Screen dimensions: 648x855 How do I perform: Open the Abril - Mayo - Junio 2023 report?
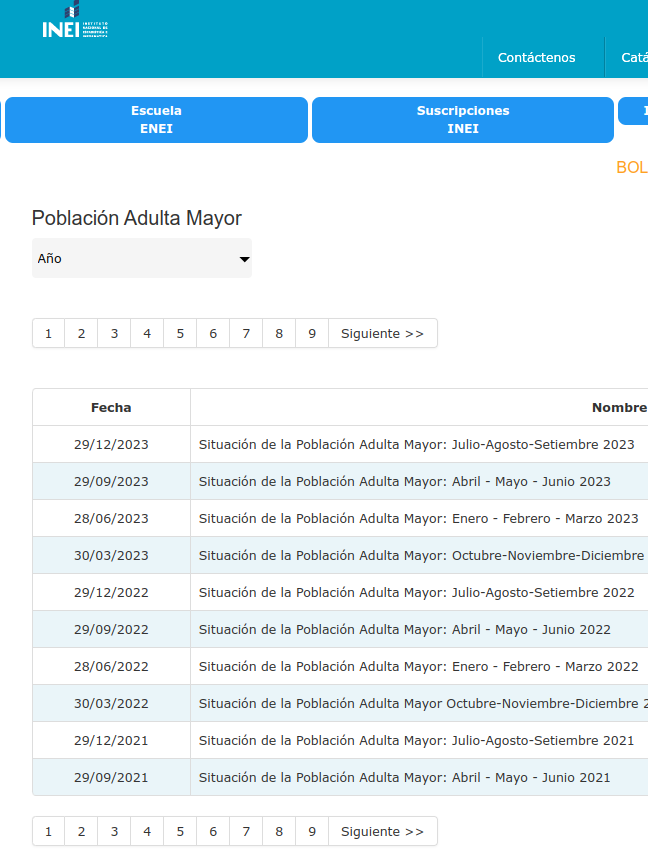click(404, 482)
